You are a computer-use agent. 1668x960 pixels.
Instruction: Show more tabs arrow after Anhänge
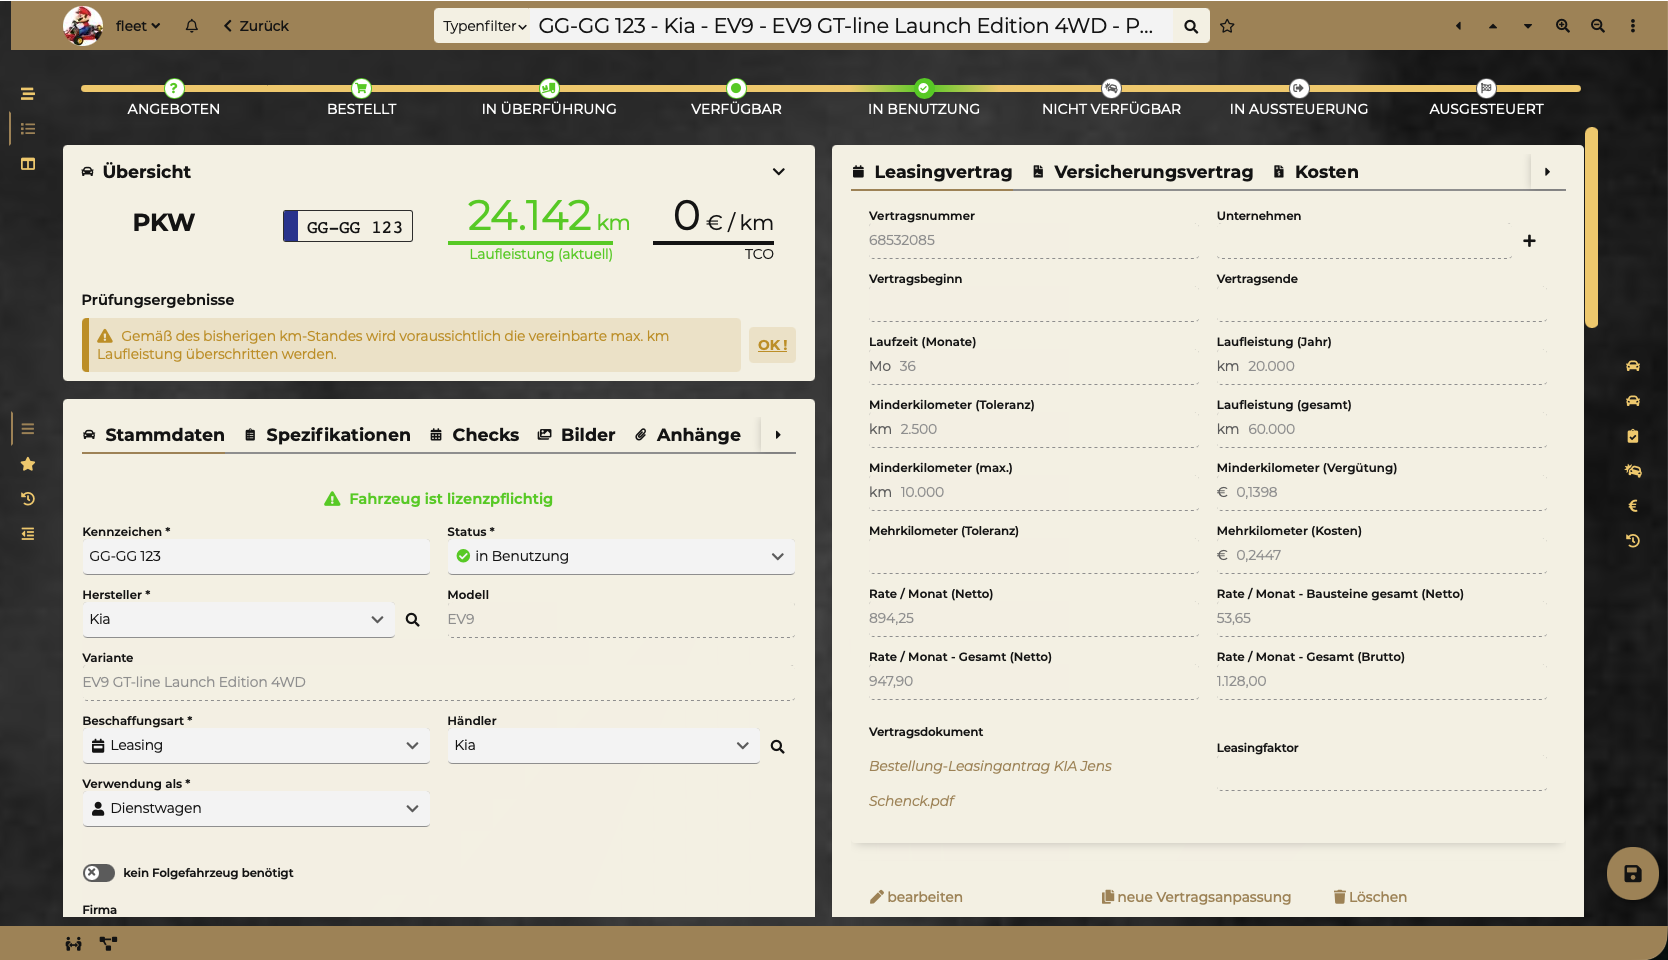pos(778,435)
